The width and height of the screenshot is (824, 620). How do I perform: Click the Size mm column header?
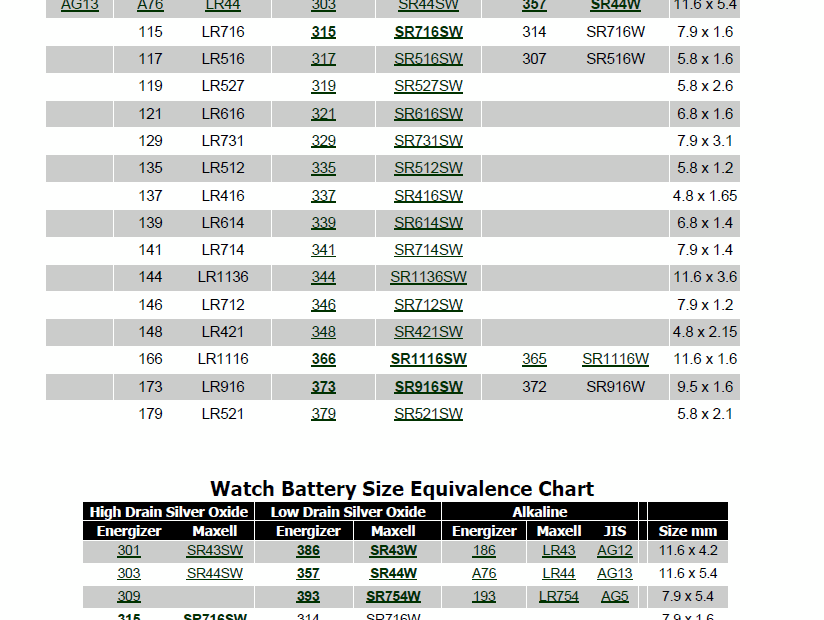688,531
